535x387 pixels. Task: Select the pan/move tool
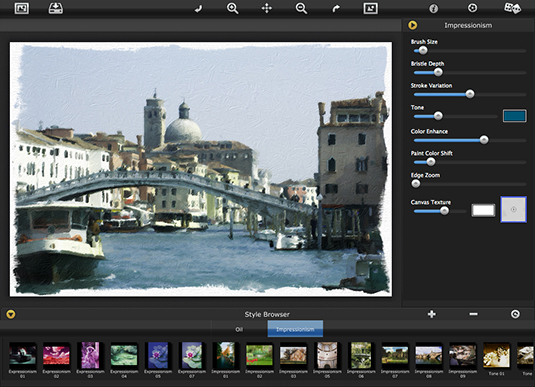(x=266, y=8)
